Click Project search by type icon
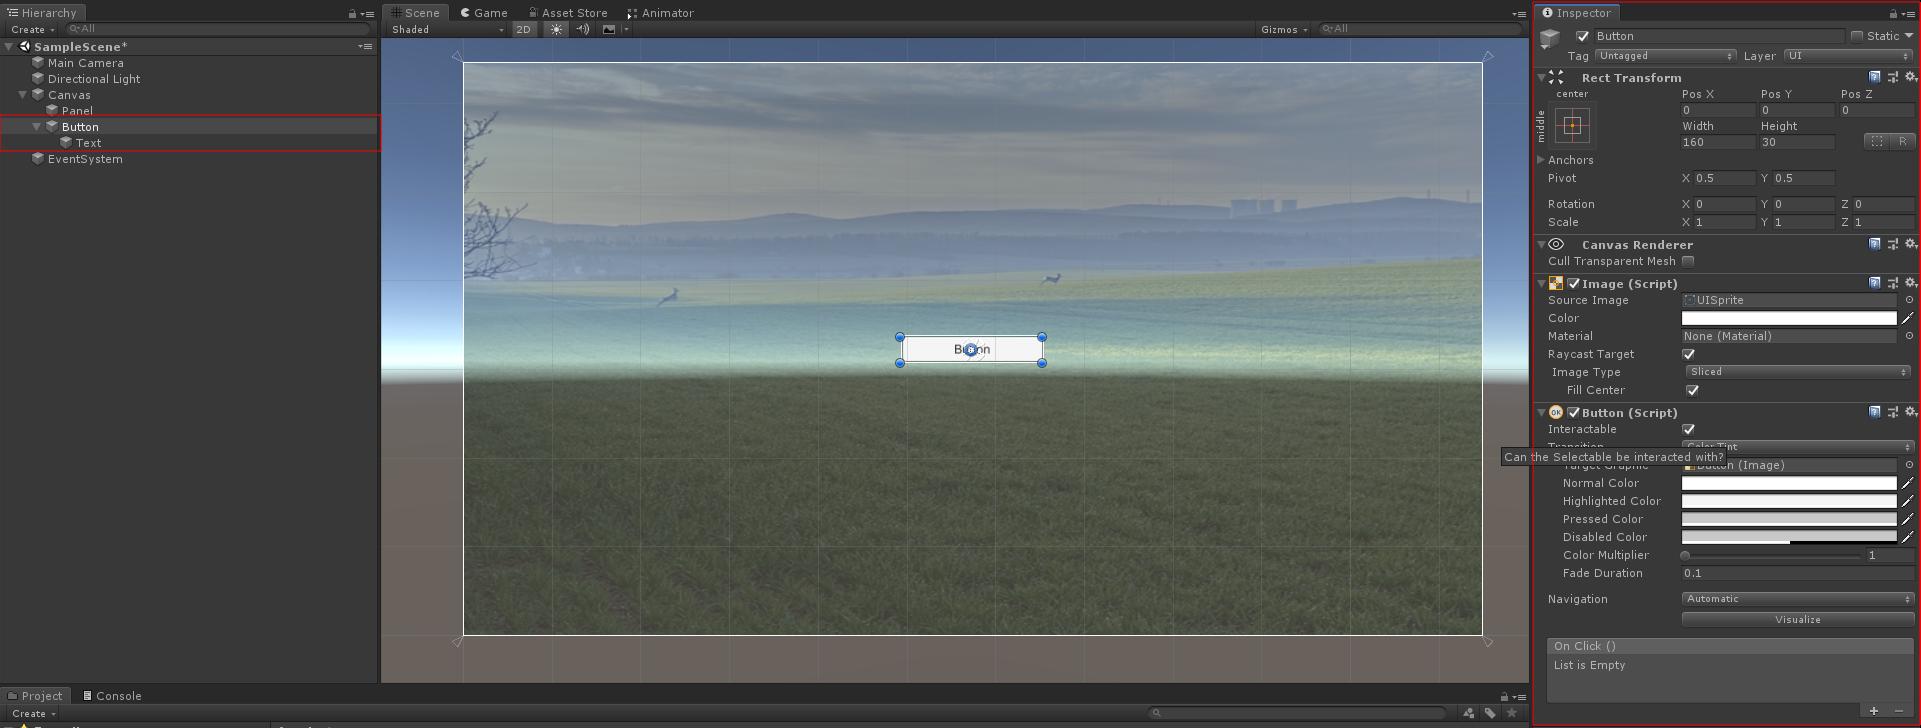1921x728 pixels. coord(1468,713)
